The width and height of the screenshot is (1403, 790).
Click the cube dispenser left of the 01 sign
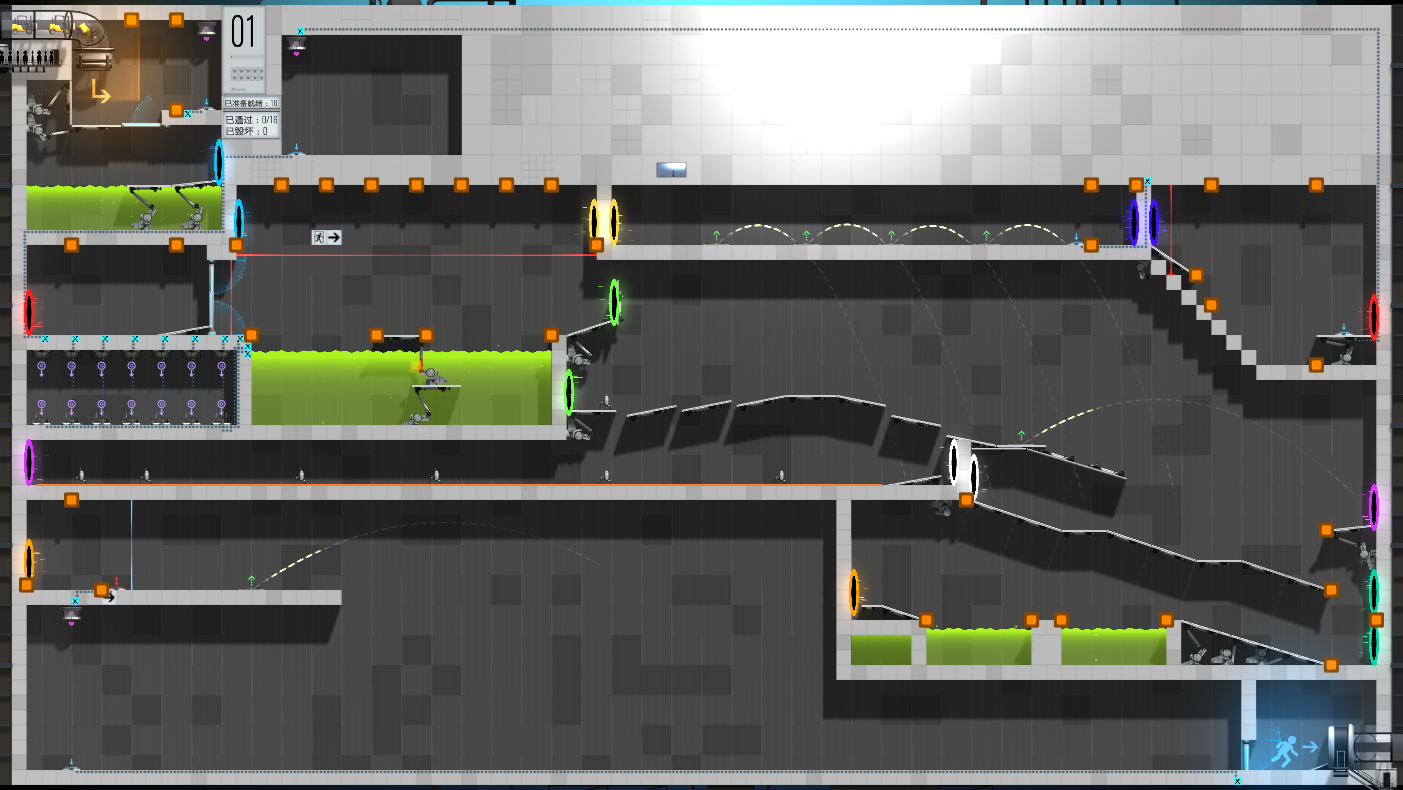pyautogui.click(x=207, y=31)
